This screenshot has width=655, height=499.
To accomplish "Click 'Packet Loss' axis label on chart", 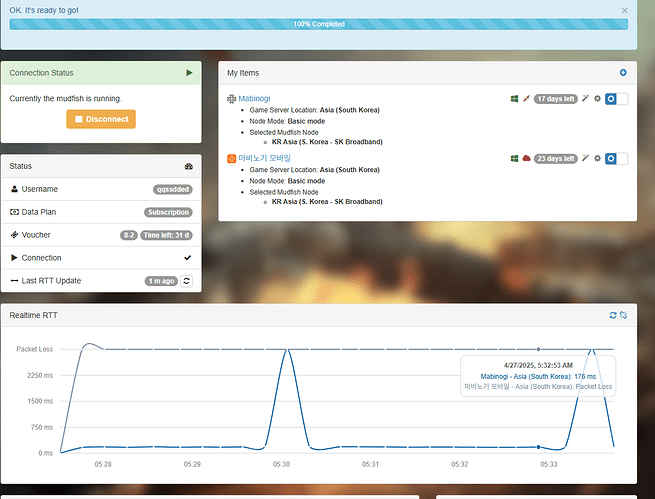I will point(35,349).
